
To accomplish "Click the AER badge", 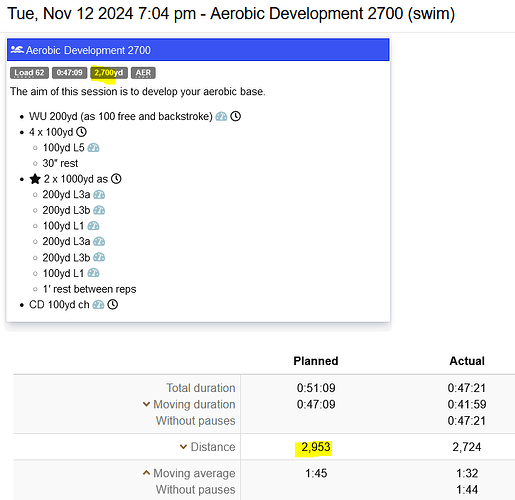I will [x=143, y=73].
